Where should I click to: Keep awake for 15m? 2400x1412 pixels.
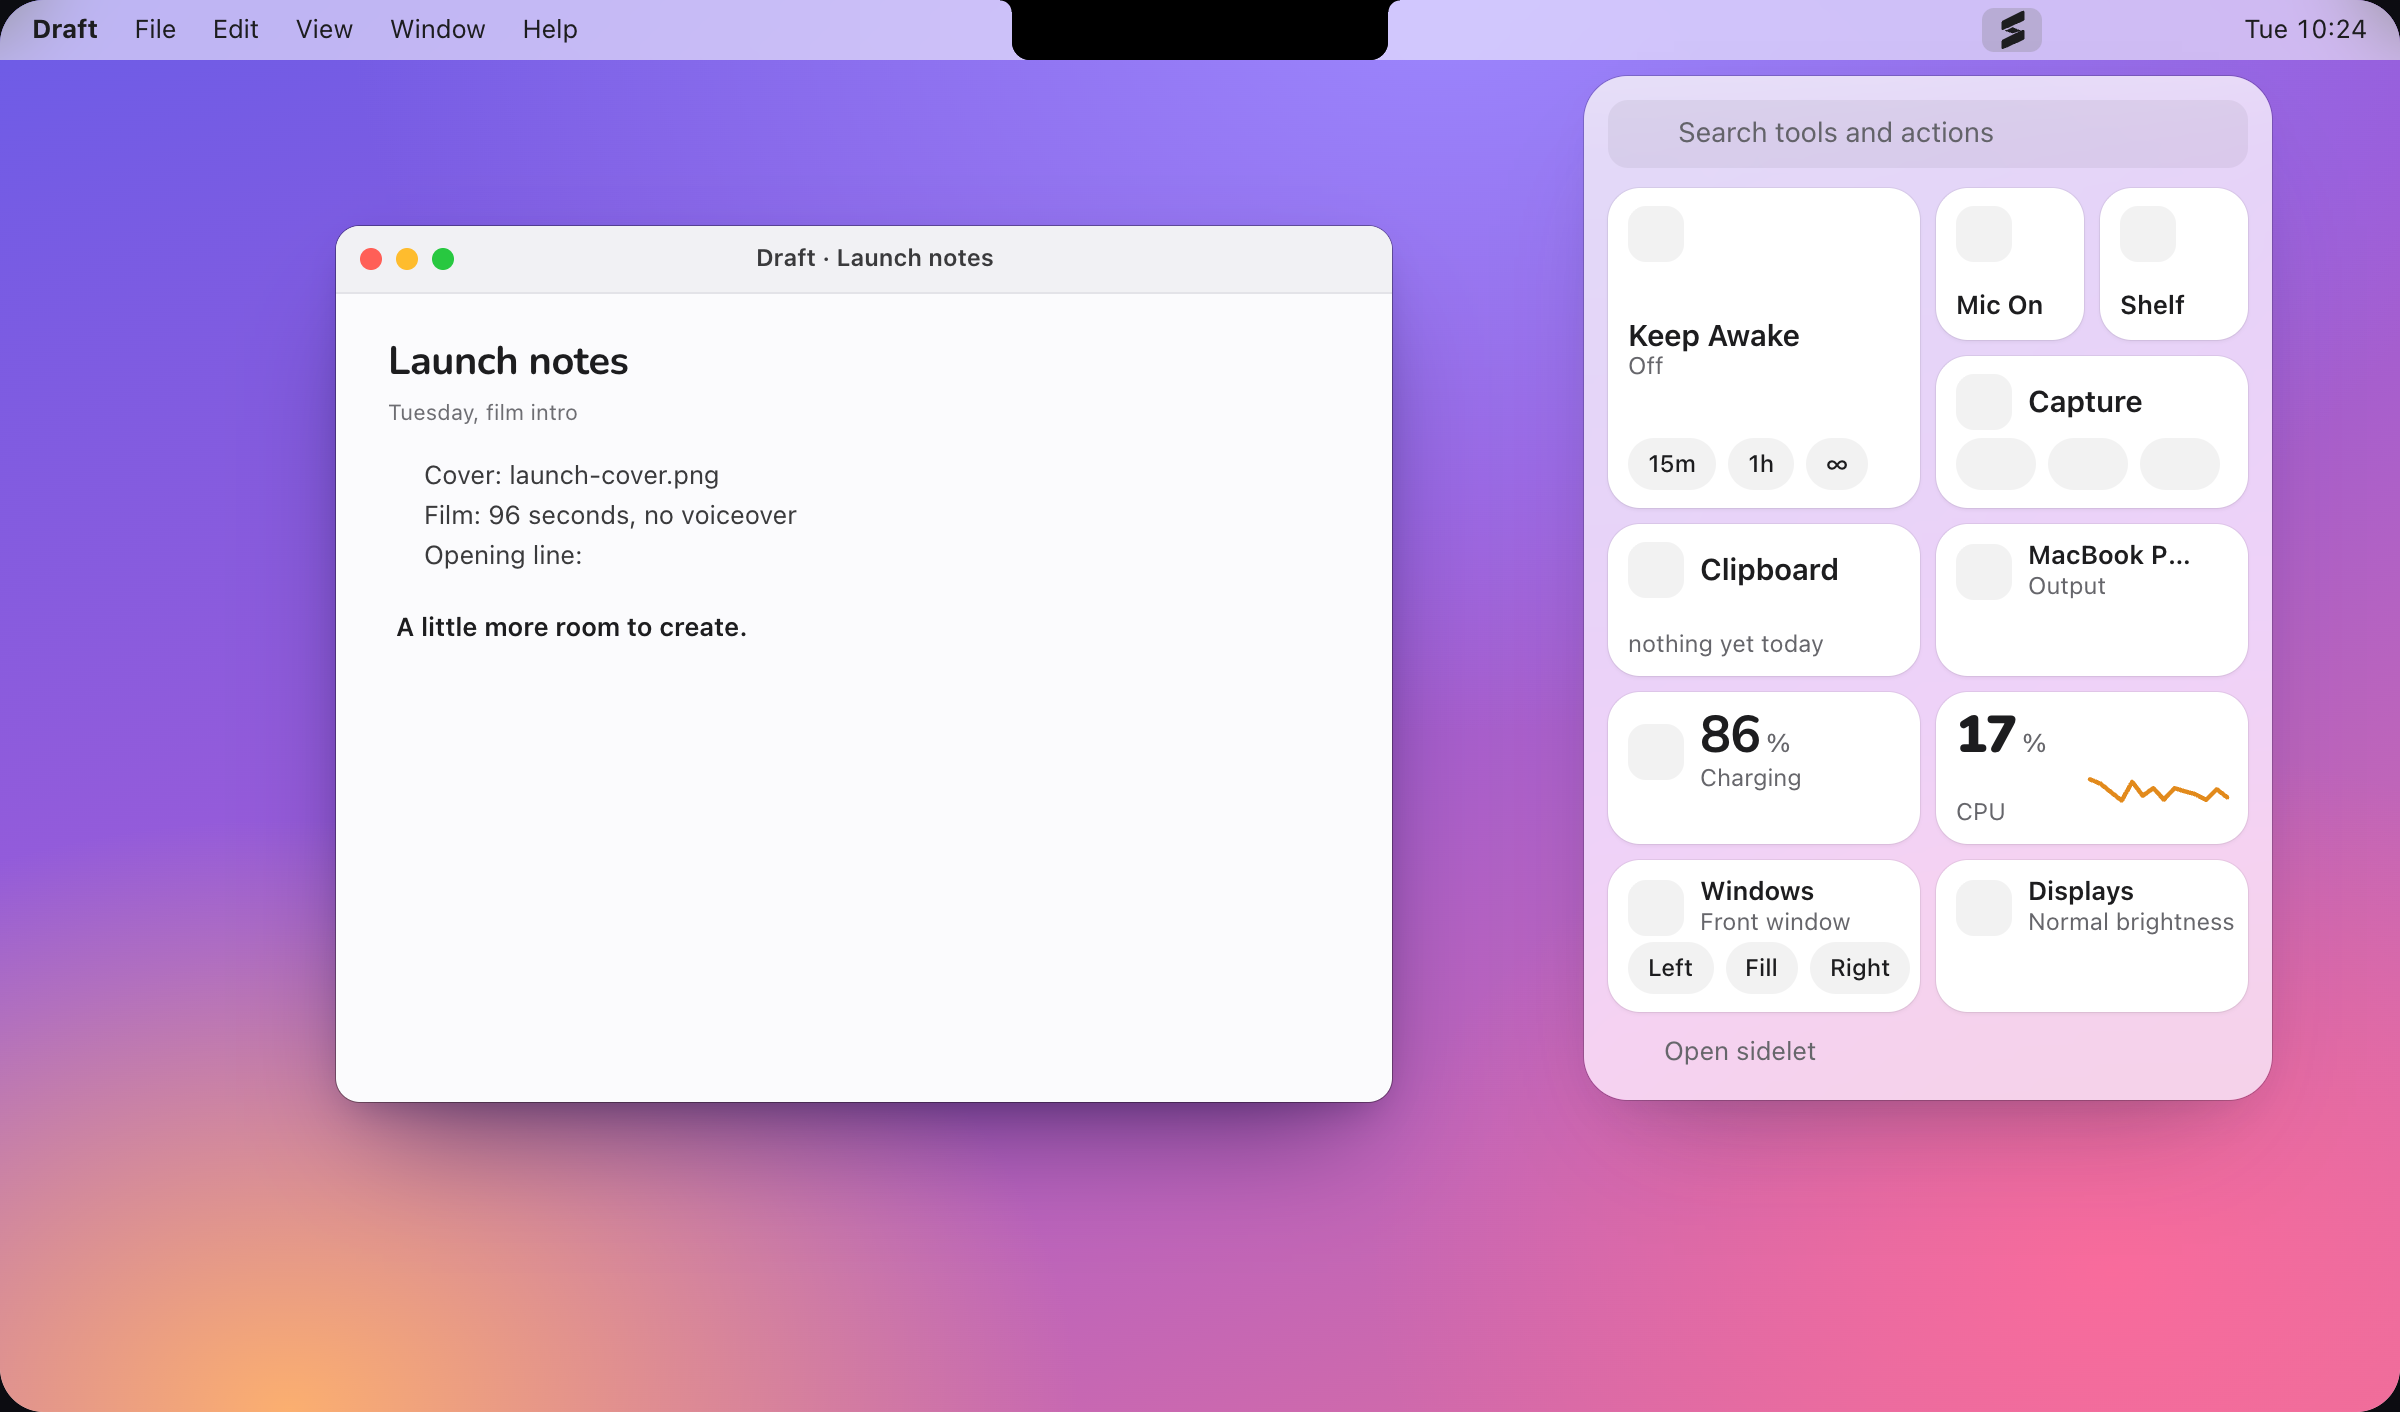click(1672, 464)
